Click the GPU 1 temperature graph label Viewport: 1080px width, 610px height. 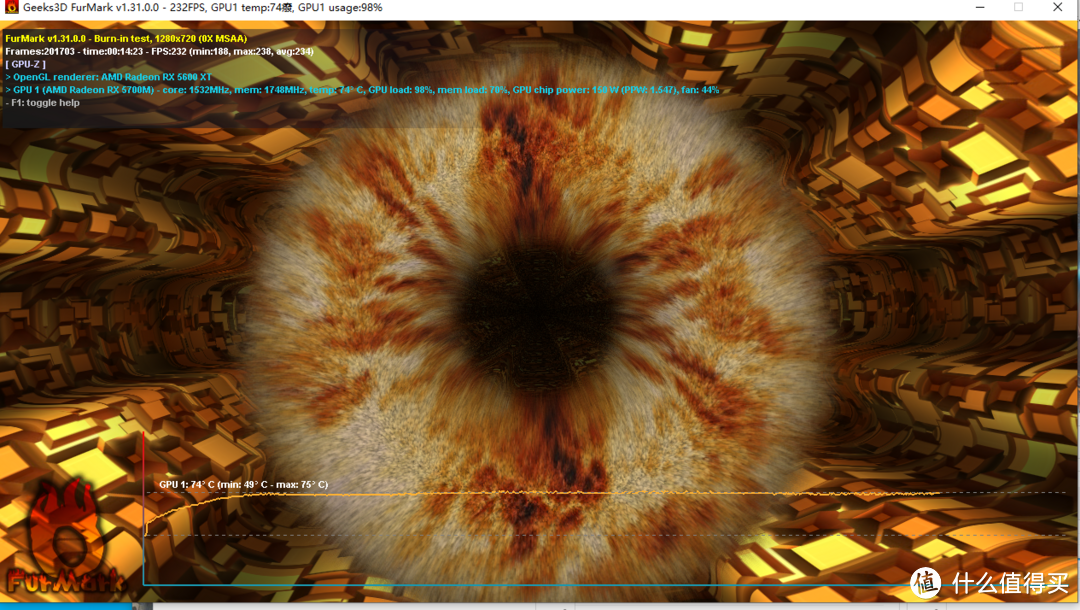pyautogui.click(x=243, y=485)
